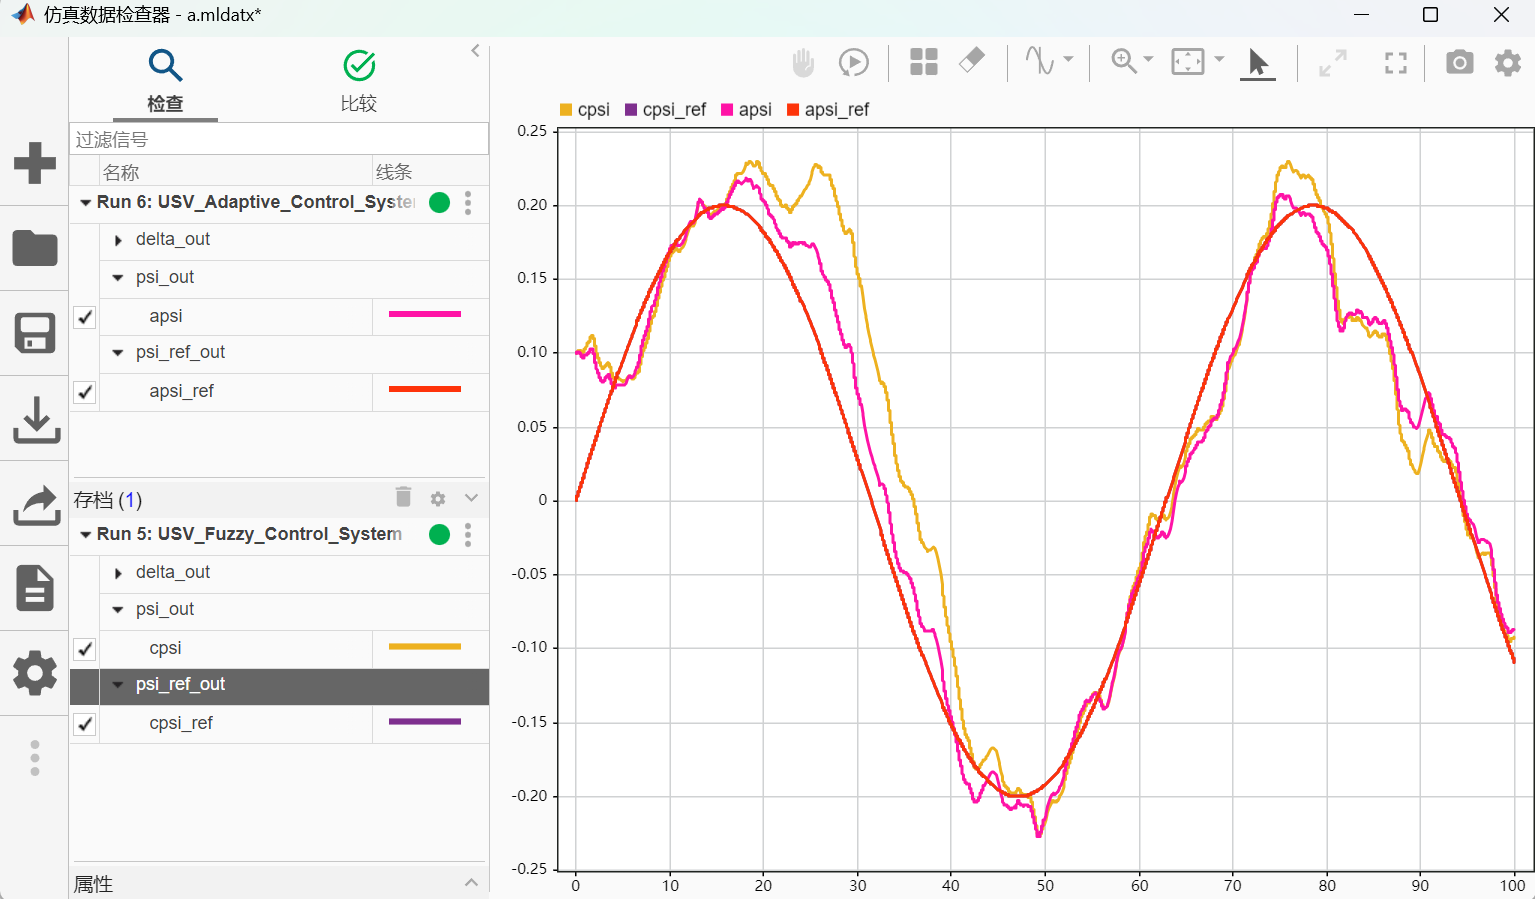The image size is (1535, 899).
Task: Expand delta_out under Run 6
Action: [118, 240]
